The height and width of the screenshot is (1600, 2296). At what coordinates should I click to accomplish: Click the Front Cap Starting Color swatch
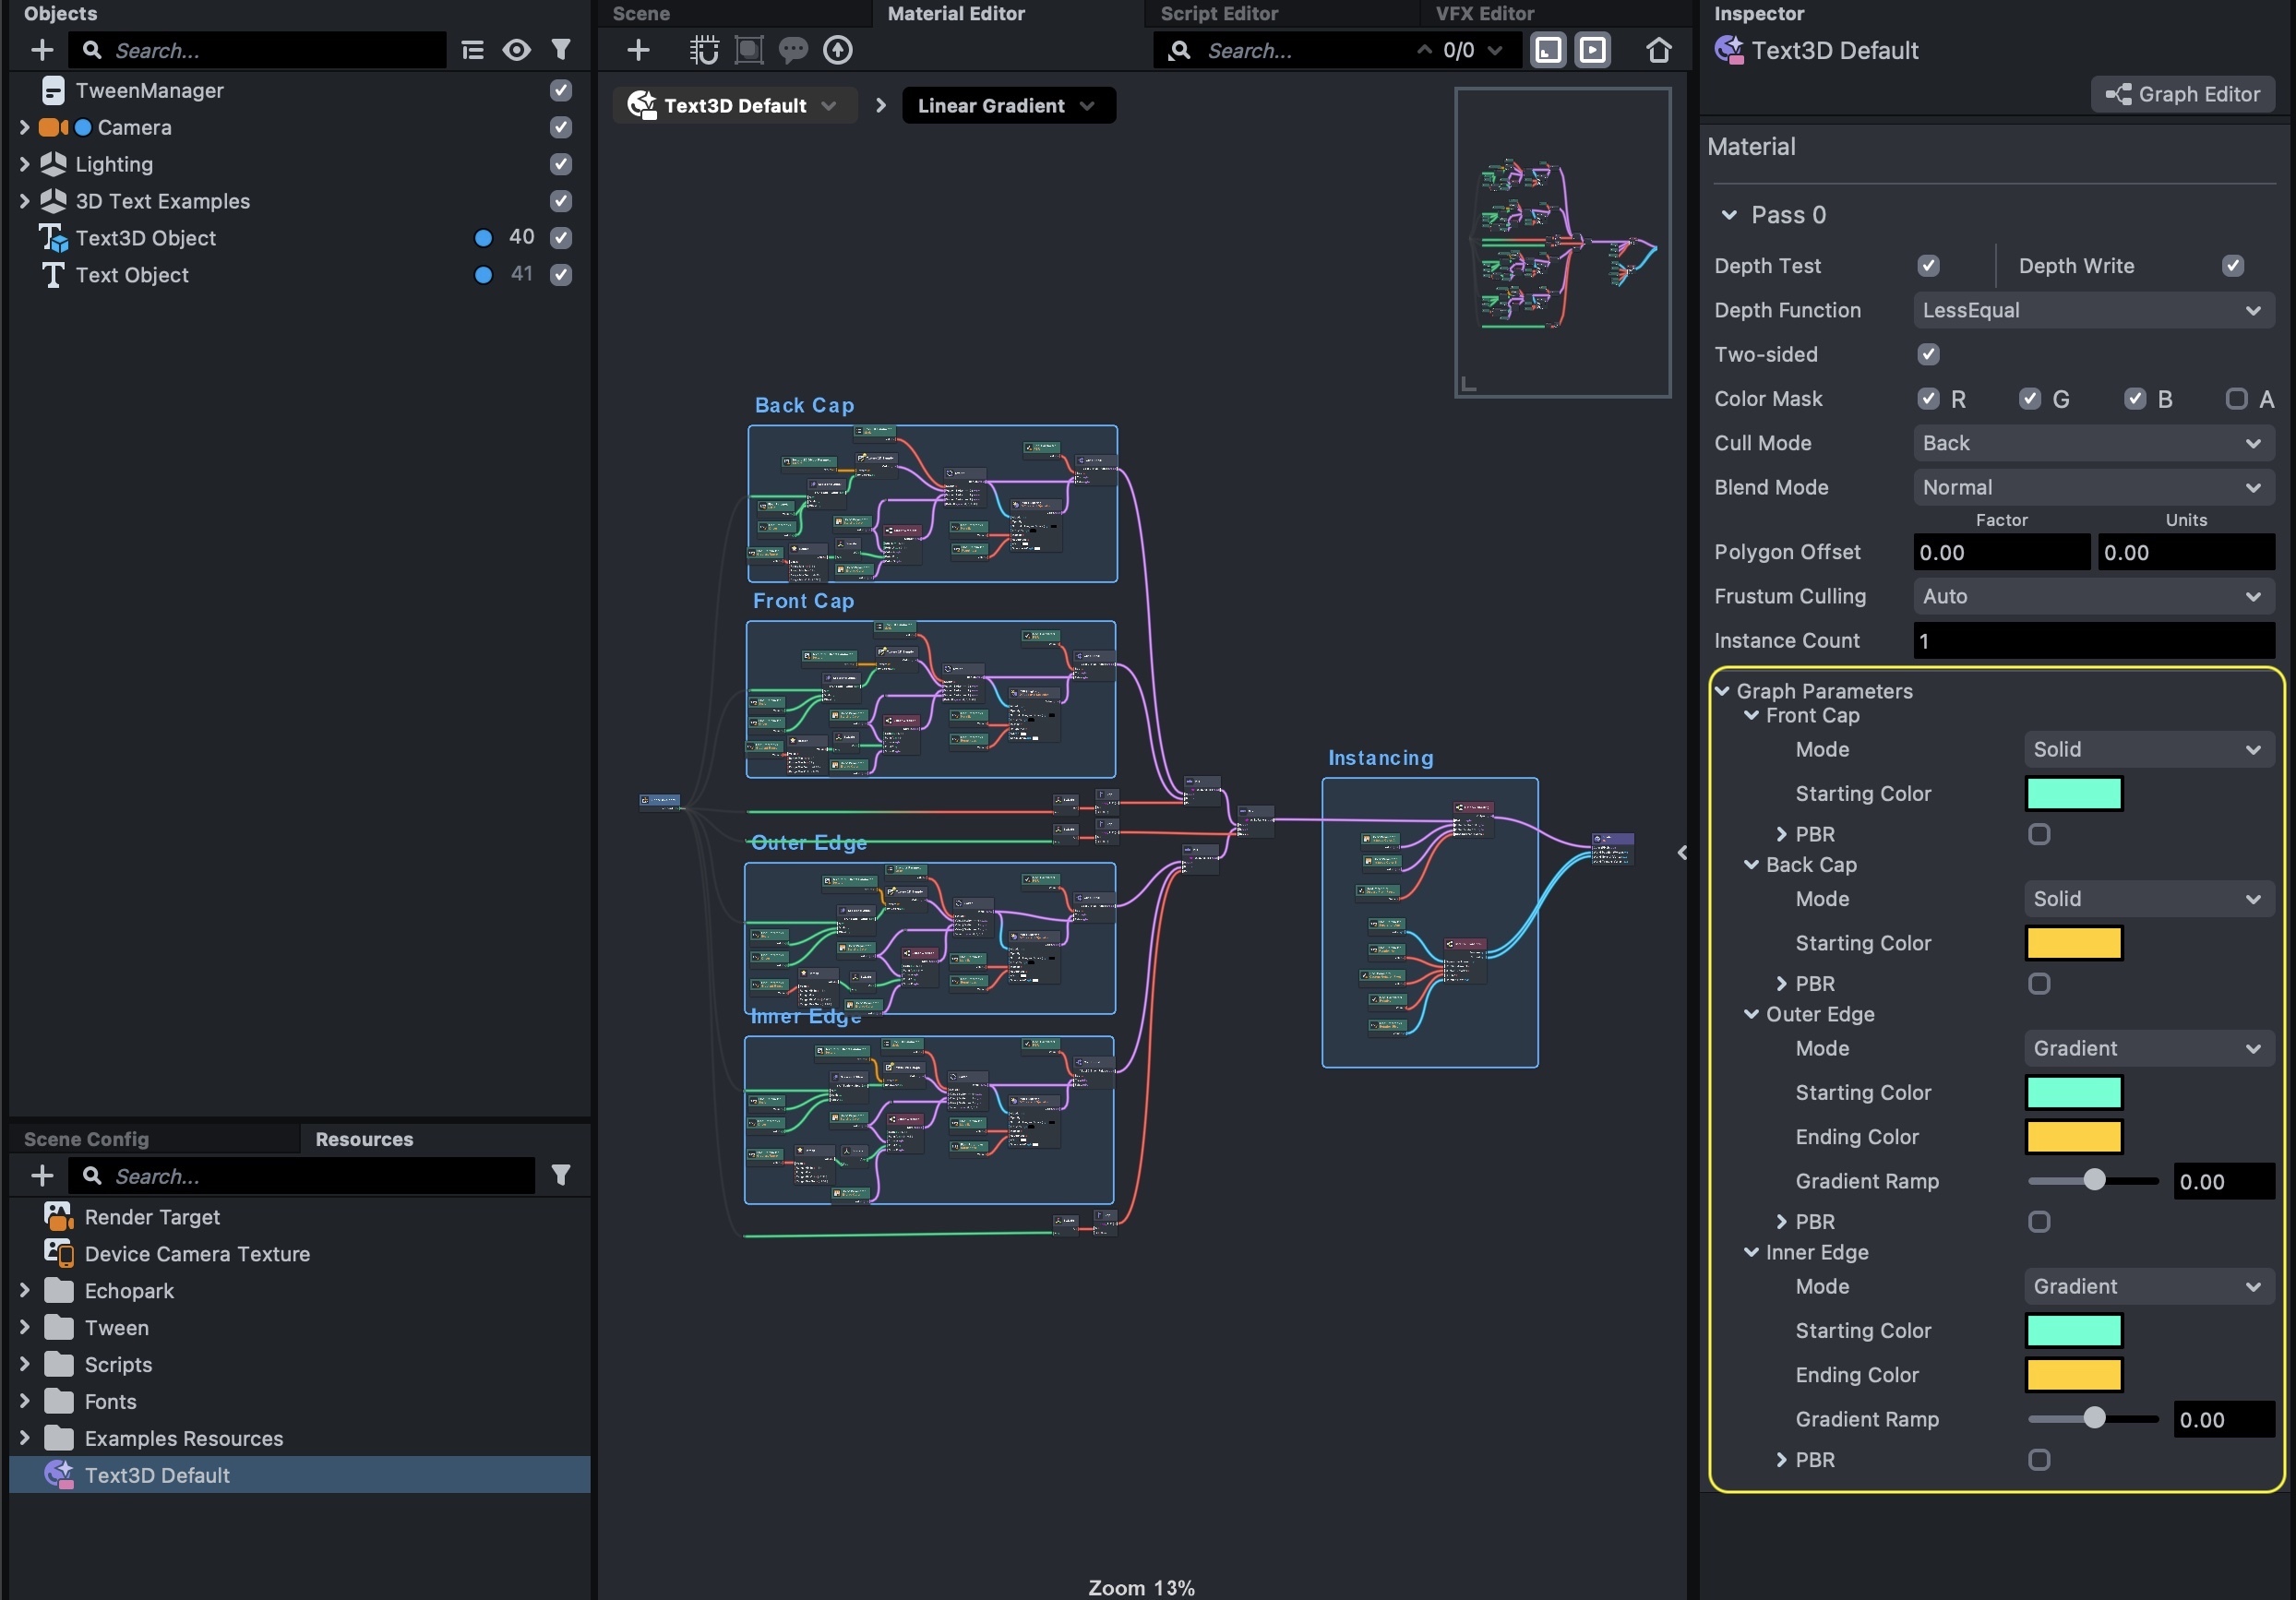[x=2073, y=793]
